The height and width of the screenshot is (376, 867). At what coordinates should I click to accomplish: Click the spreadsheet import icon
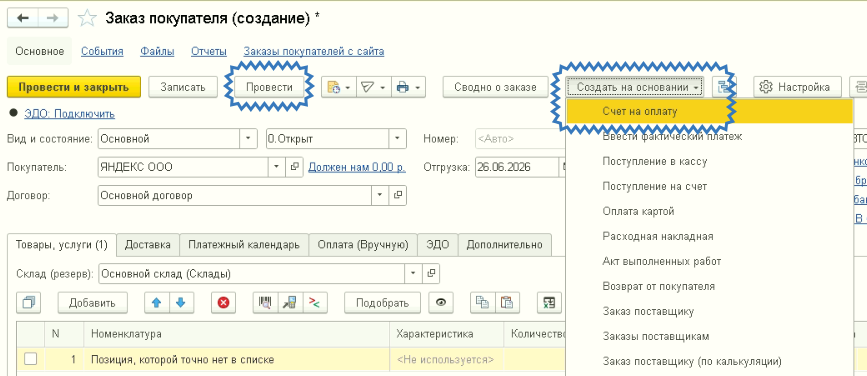click(x=549, y=302)
